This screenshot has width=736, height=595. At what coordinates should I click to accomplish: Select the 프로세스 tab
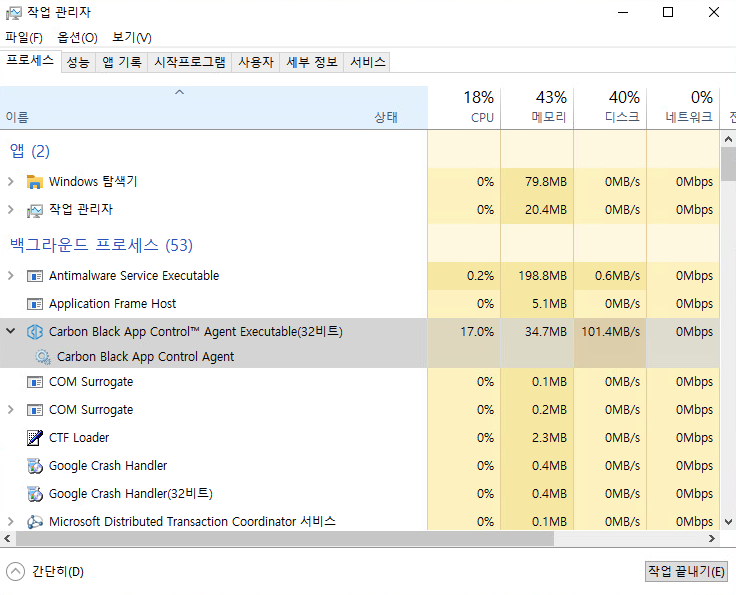point(30,61)
